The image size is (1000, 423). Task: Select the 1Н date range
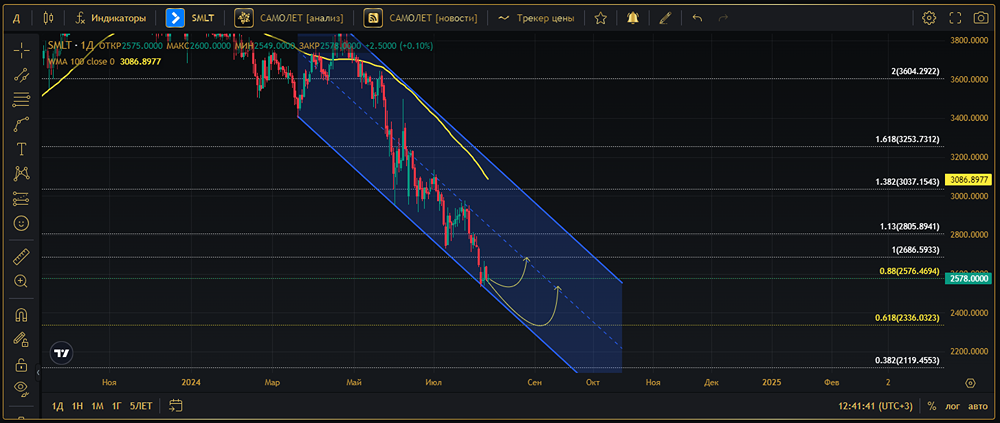tap(77, 406)
